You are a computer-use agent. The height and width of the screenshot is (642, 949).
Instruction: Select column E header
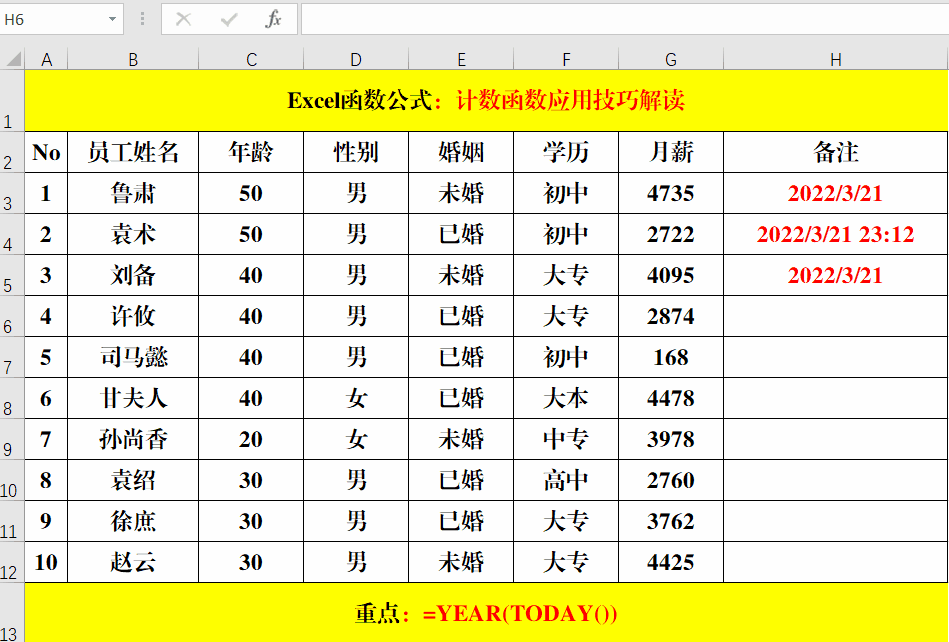pos(461,59)
